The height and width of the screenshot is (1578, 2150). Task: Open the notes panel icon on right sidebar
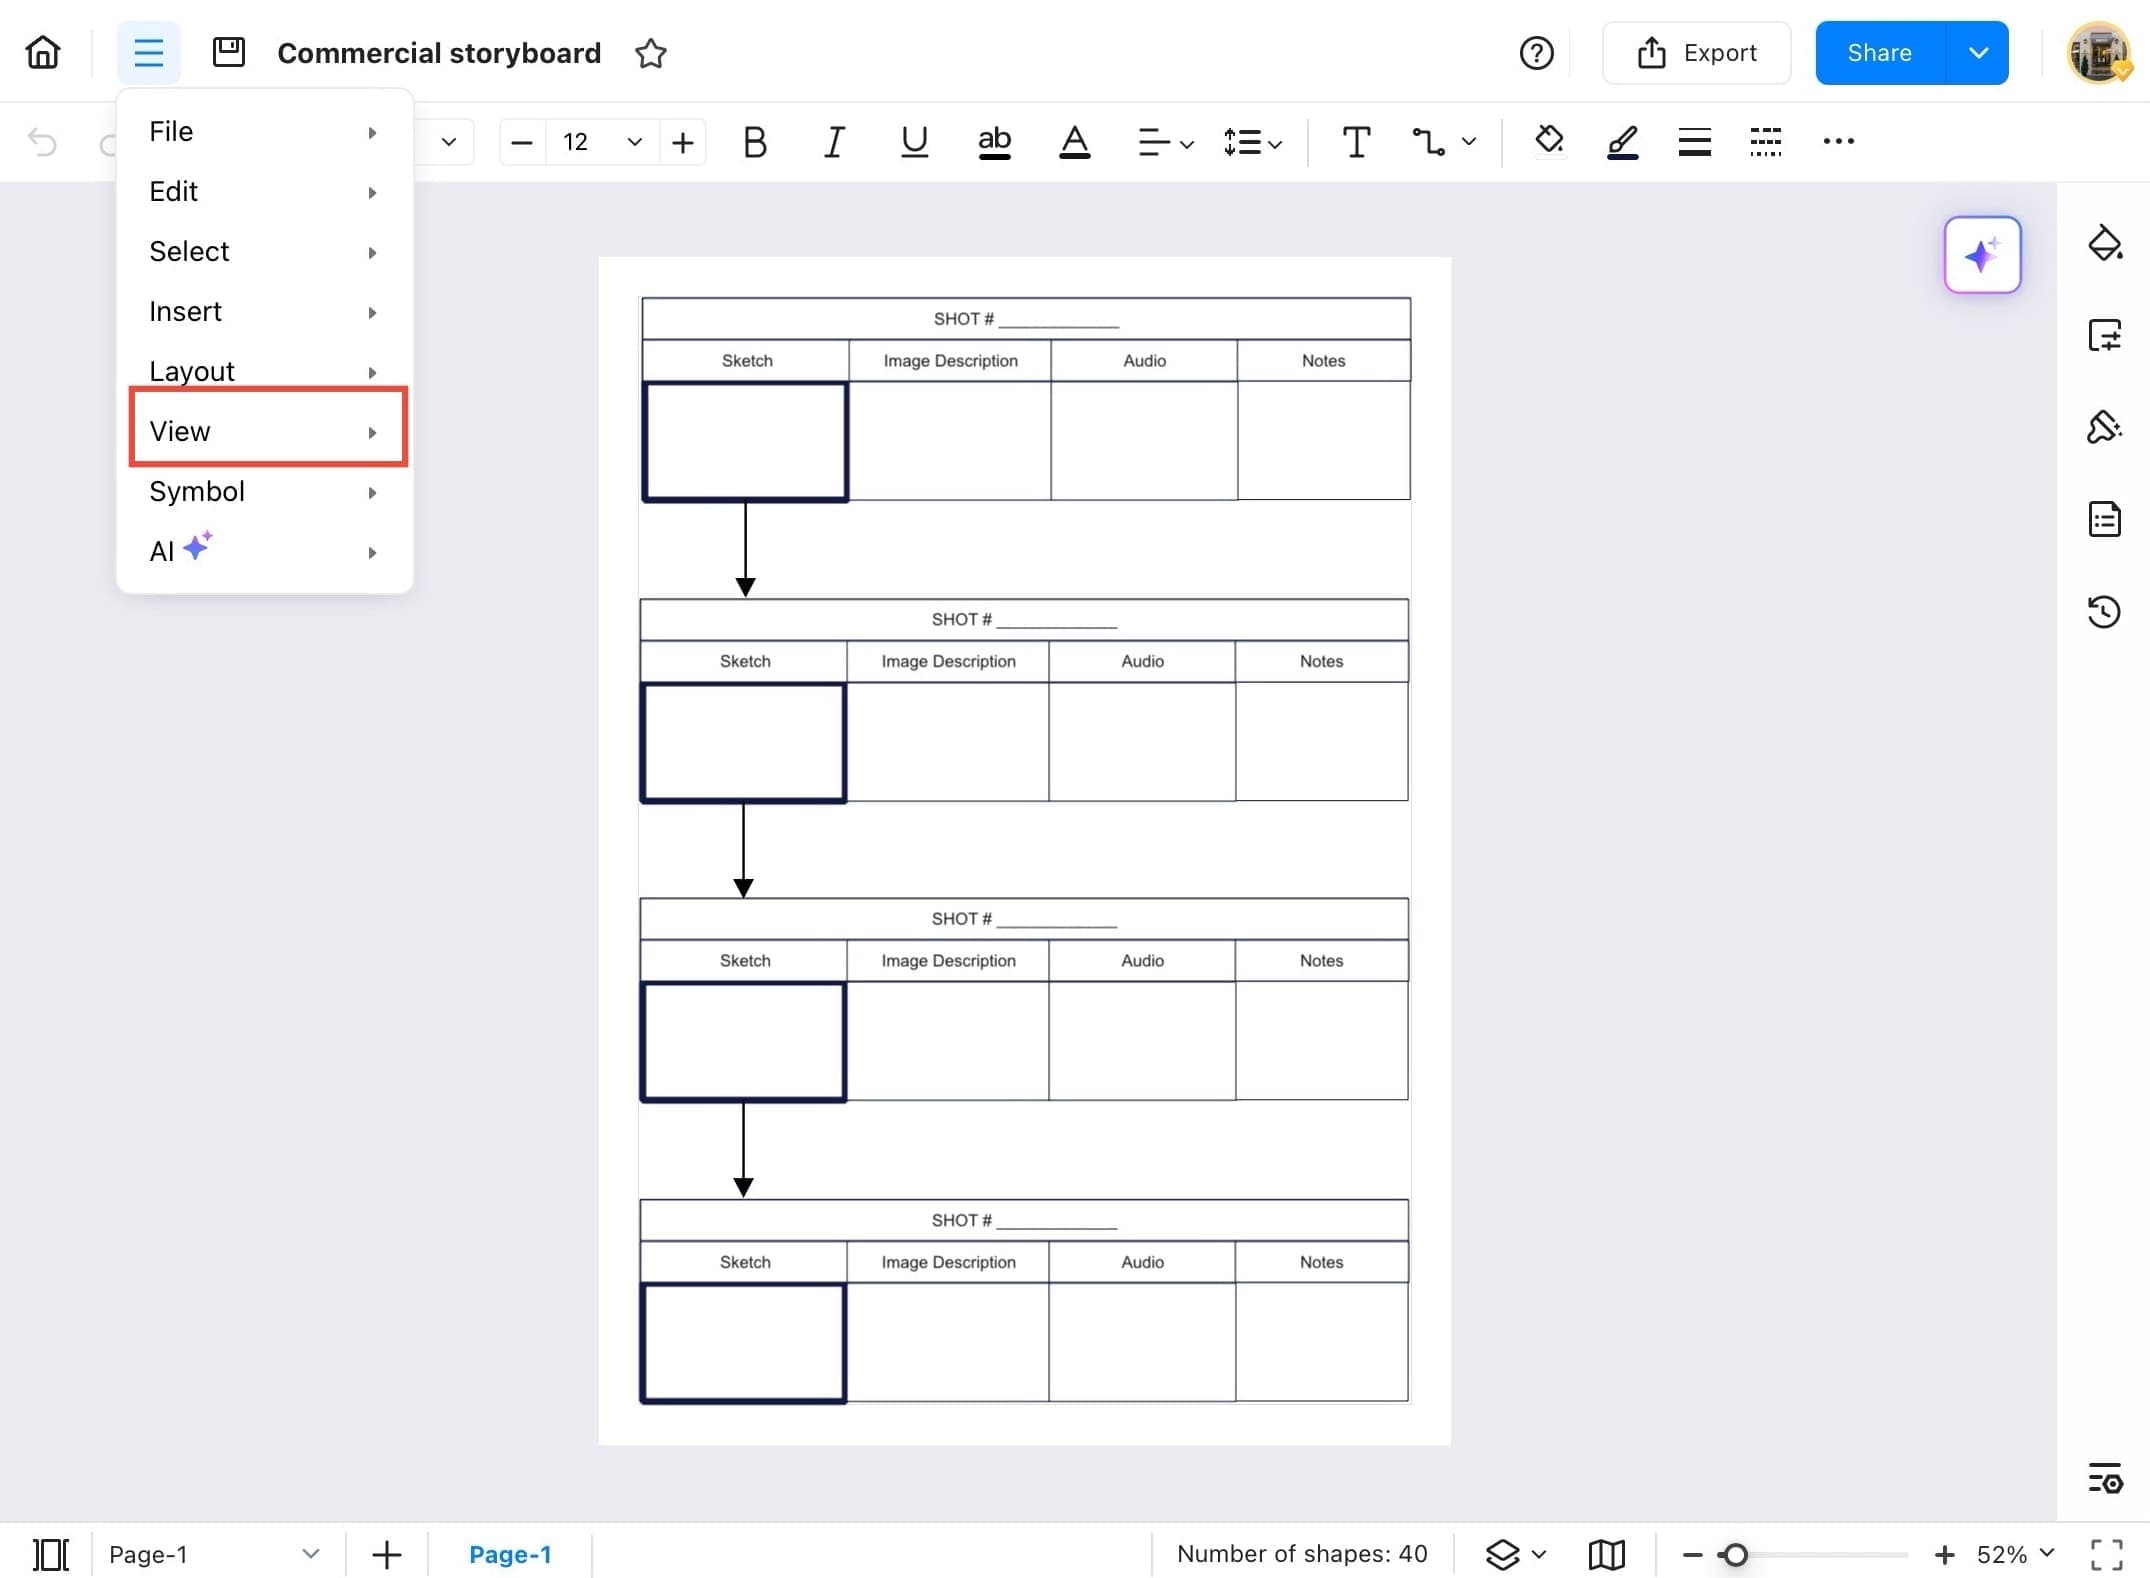[x=2106, y=519]
